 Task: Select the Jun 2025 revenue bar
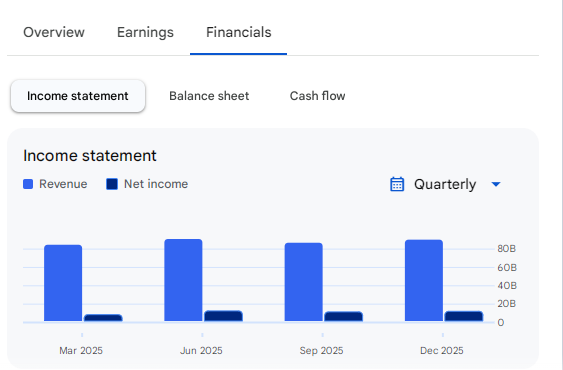[x=183, y=280]
